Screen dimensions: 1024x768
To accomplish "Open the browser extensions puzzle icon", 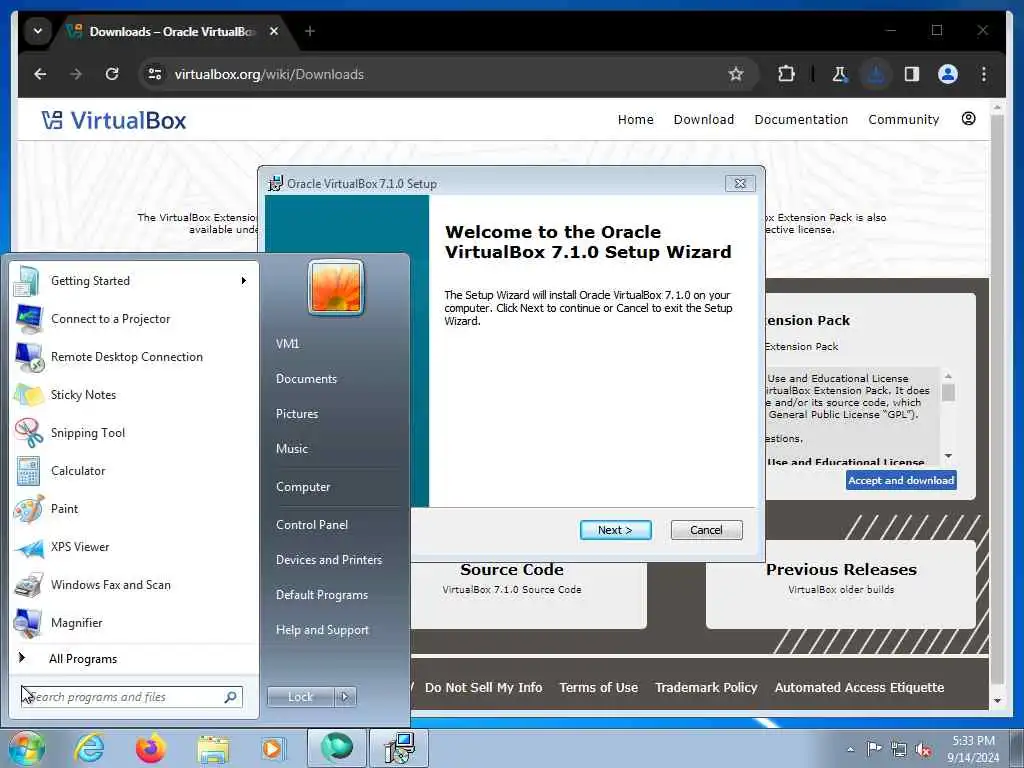I will (x=786, y=74).
